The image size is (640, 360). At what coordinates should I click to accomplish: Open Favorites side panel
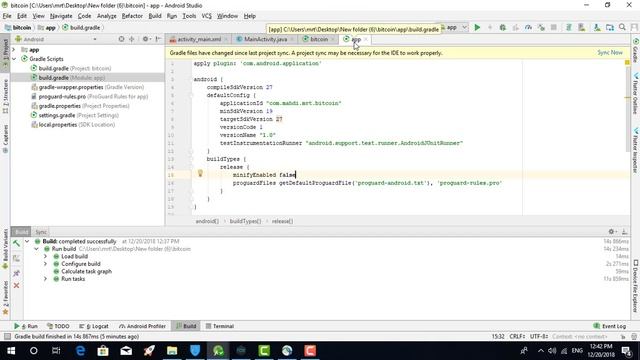pos(5,298)
